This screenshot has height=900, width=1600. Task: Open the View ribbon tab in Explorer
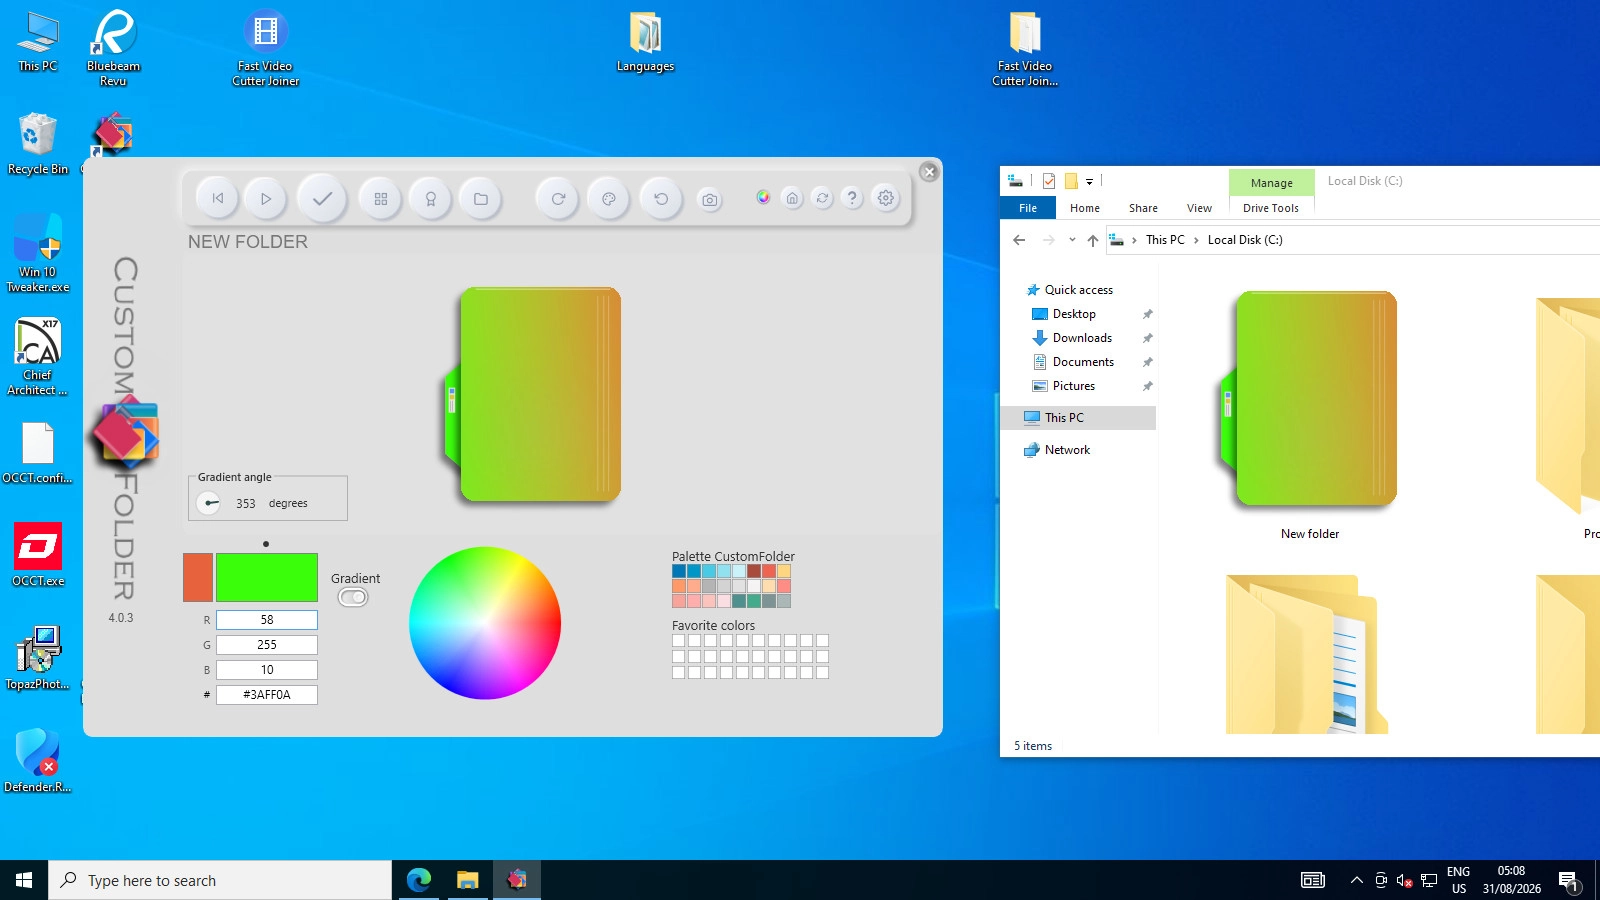point(1199,208)
